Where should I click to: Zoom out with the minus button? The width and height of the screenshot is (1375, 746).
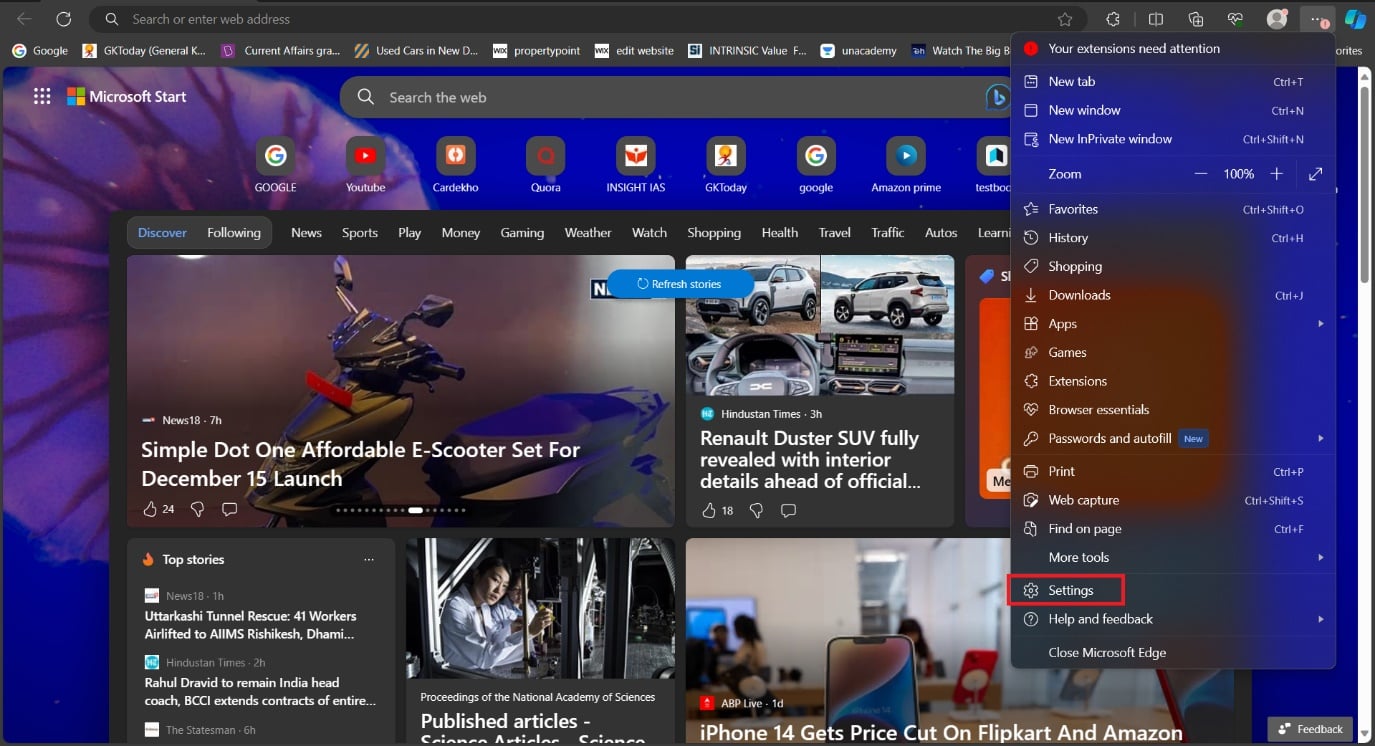coord(1201,174)
